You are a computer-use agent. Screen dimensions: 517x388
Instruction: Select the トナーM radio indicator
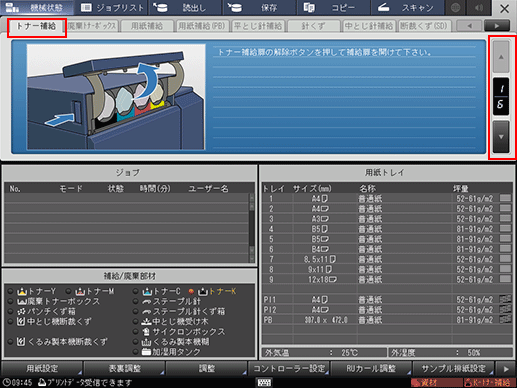tap(68, 291)
